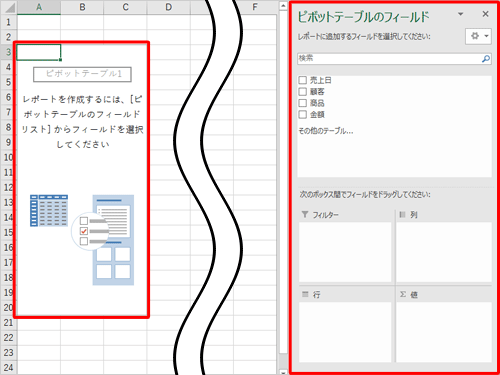500x375 pixels.
Task: Click the funnel icon beside フィルター
Action: (x=305, y=214)
